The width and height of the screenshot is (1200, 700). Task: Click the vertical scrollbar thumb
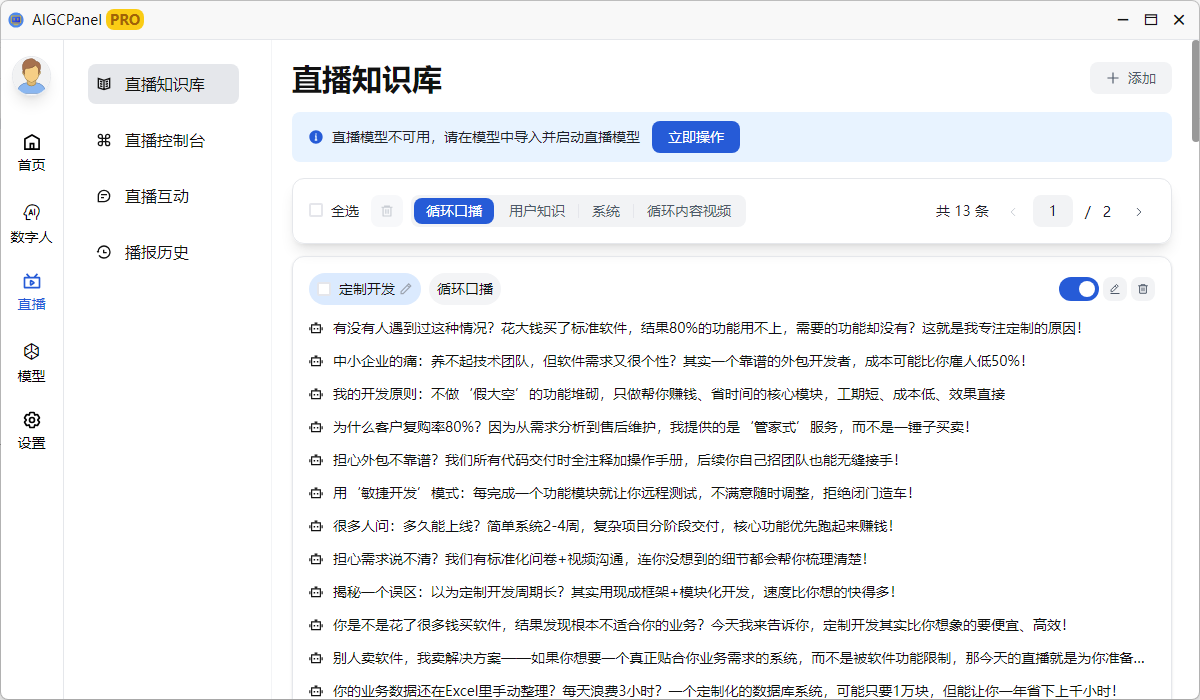(1195, 93)
